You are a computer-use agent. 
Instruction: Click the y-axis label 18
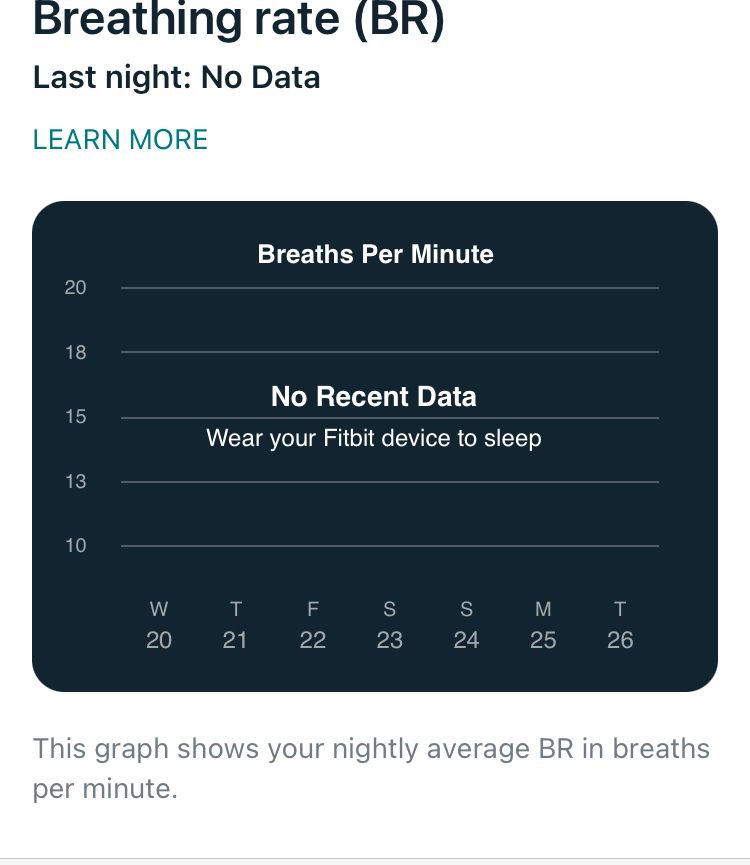click(76, 352)
